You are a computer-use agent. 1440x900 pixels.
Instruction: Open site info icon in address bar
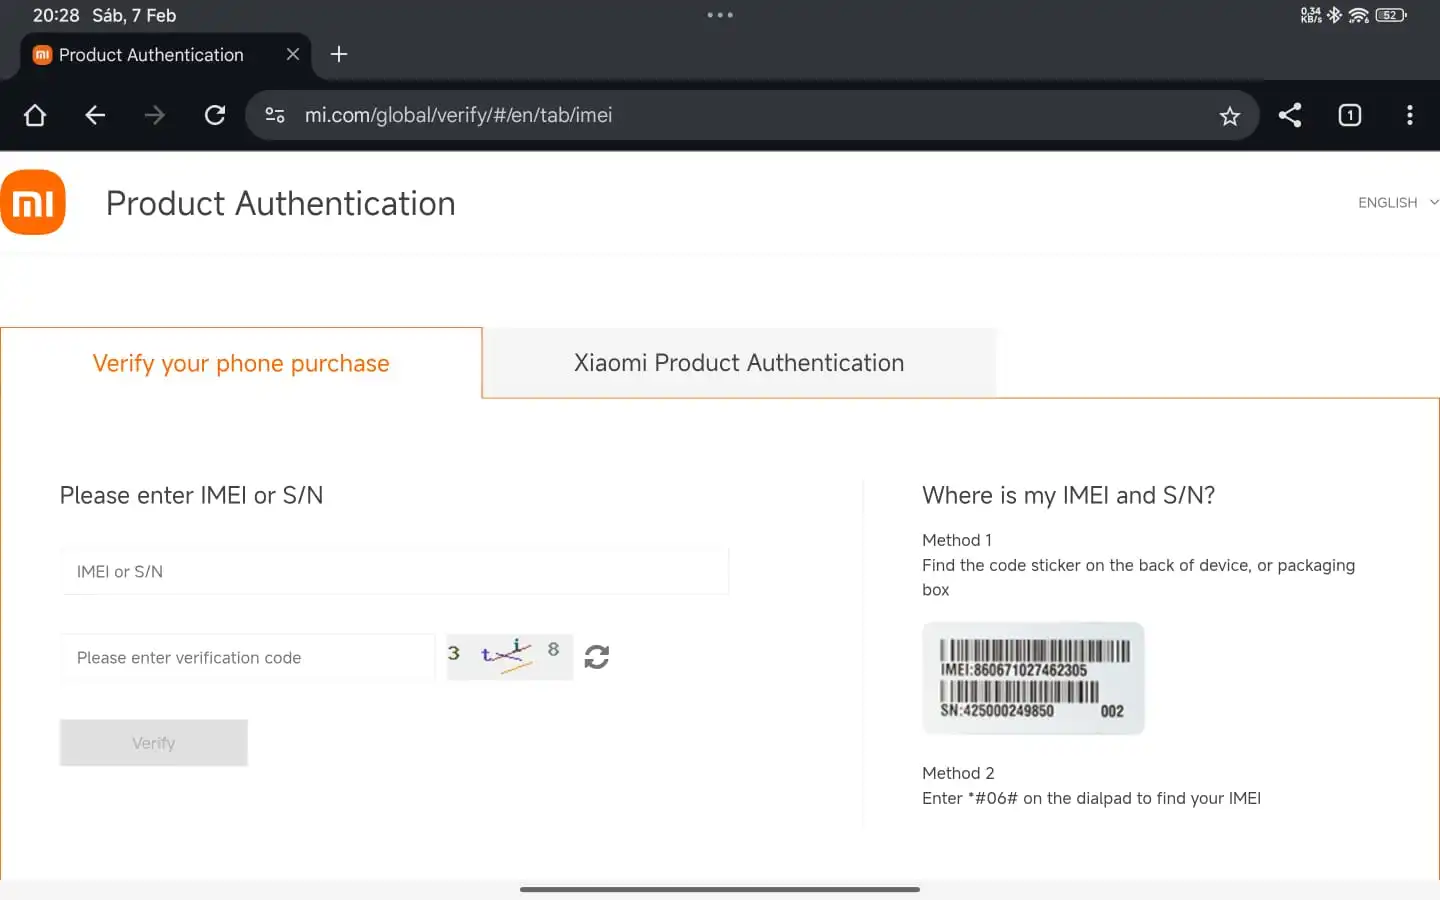(275, 115)
